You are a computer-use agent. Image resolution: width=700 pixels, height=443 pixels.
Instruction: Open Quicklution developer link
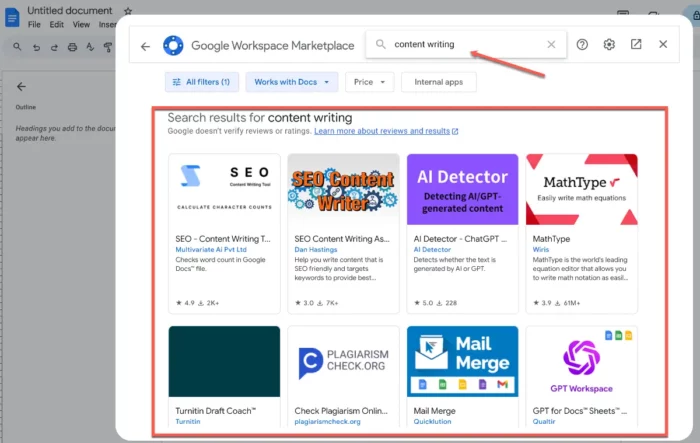[x=432, y=422]
